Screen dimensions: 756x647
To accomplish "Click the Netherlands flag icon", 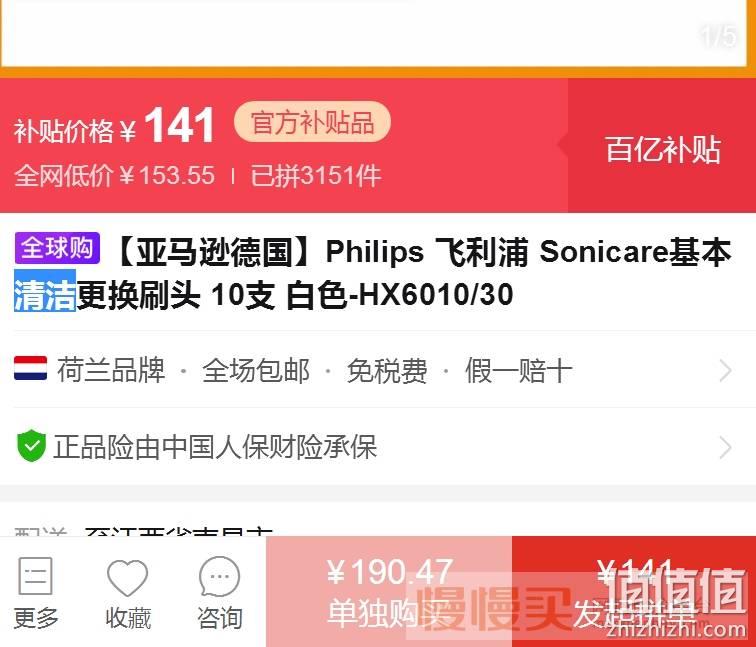I will (30, 368).
